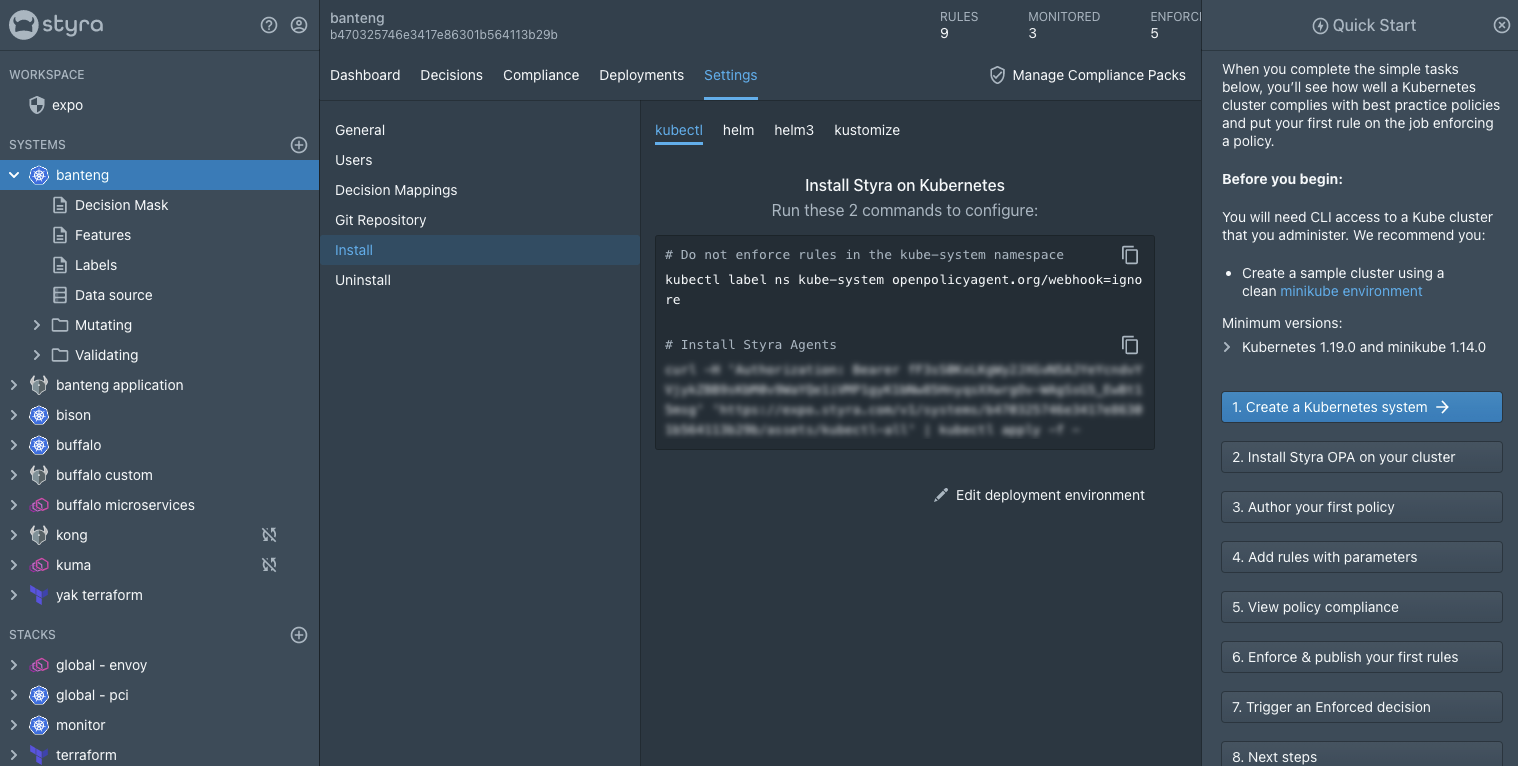Click the yak terraform system icon
Viewport: 1518px width, 766px height.
39,595
